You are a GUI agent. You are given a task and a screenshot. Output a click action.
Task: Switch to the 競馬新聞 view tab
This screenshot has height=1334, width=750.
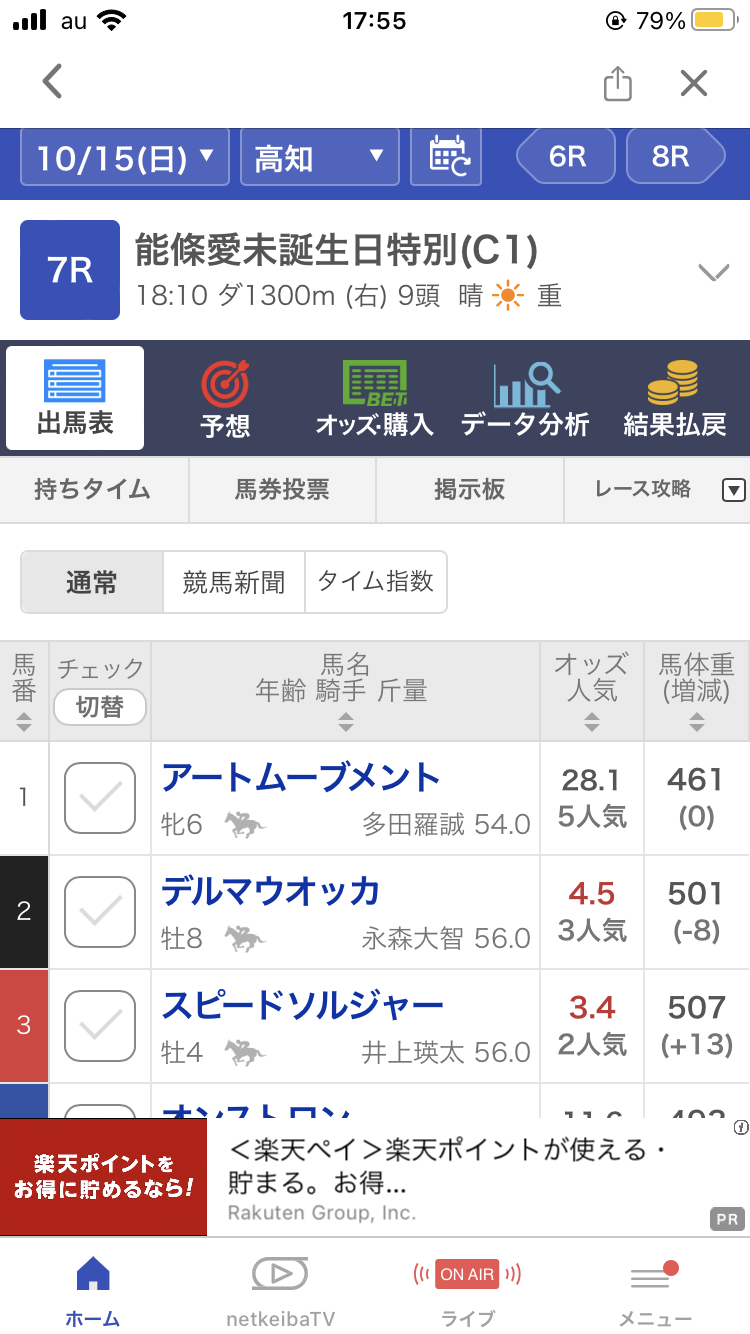(234, 582)
